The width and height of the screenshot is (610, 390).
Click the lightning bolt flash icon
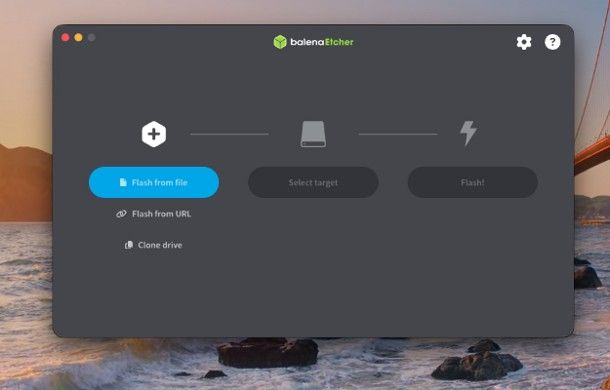468,133
